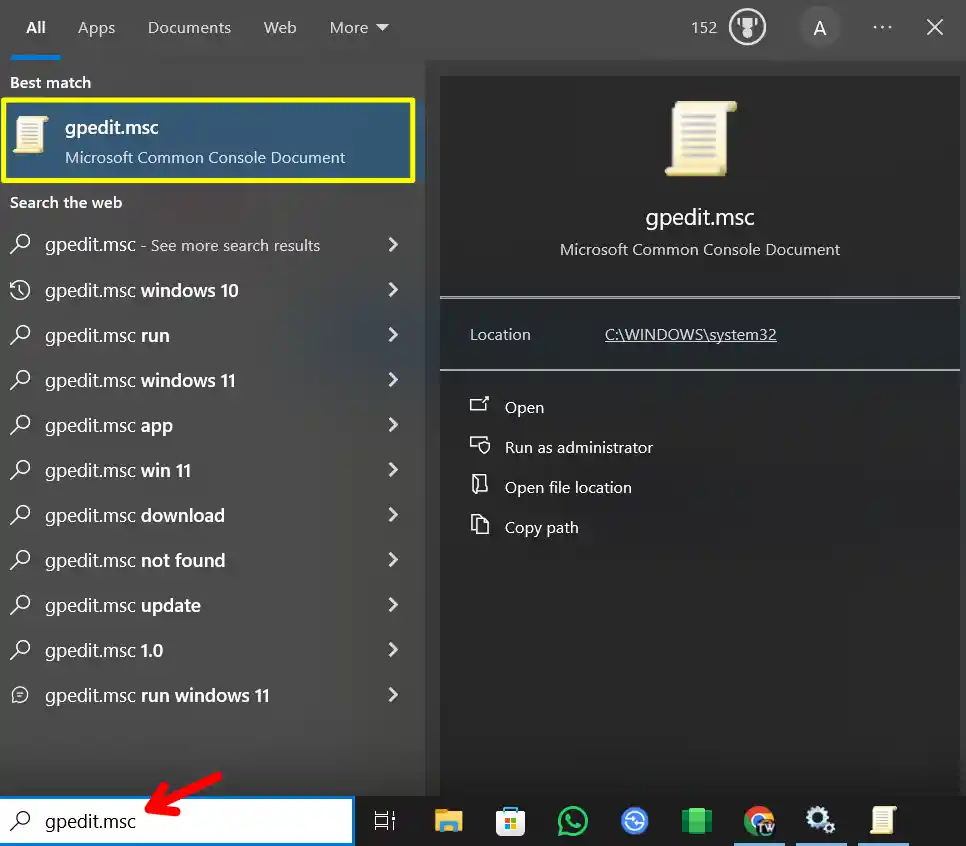This screenshot has width=966, height=846.
Task: Open Microsoft Store from the taskbar
Action: point(510,820)
